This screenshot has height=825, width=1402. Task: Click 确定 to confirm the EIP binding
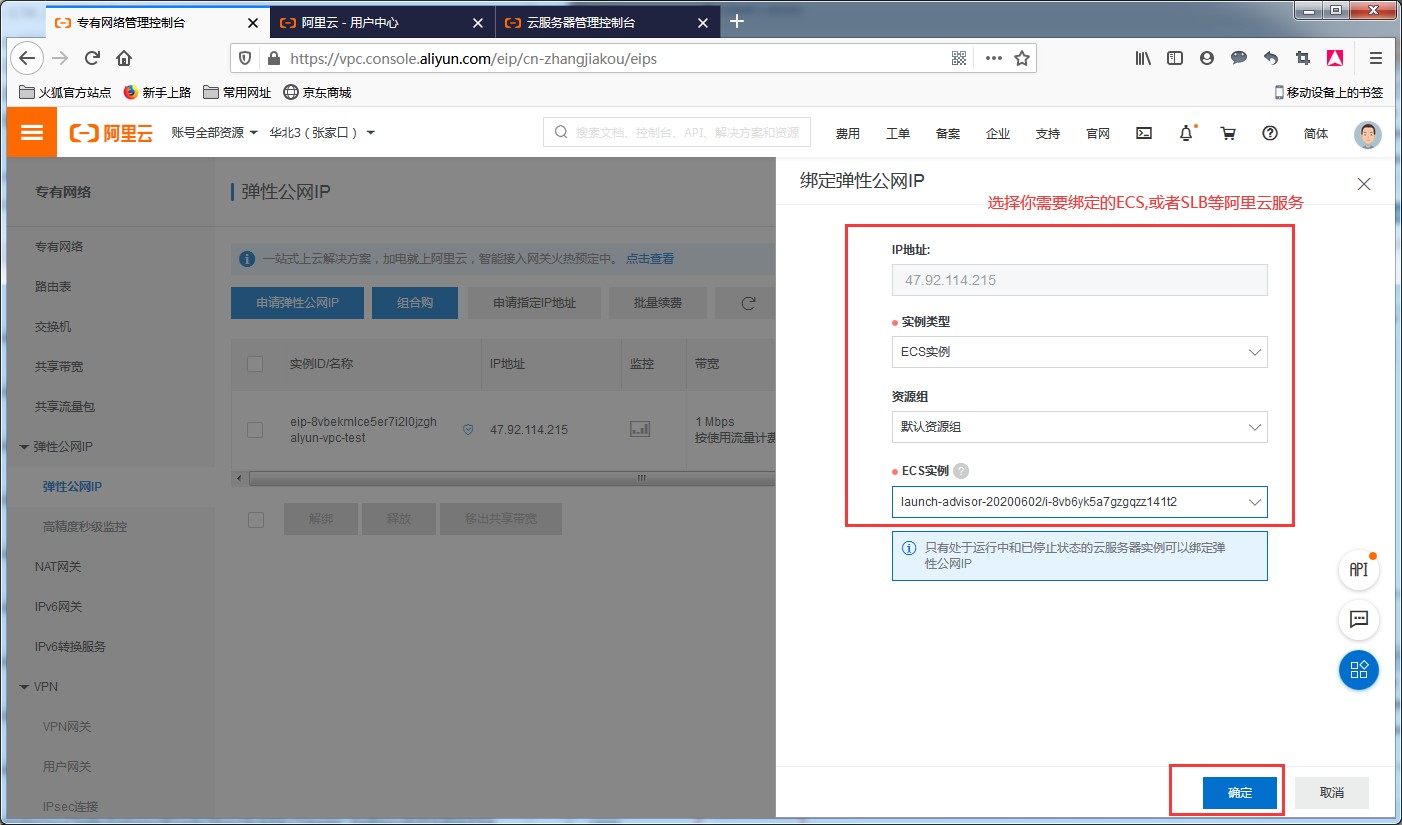[x=1239, y=792]
